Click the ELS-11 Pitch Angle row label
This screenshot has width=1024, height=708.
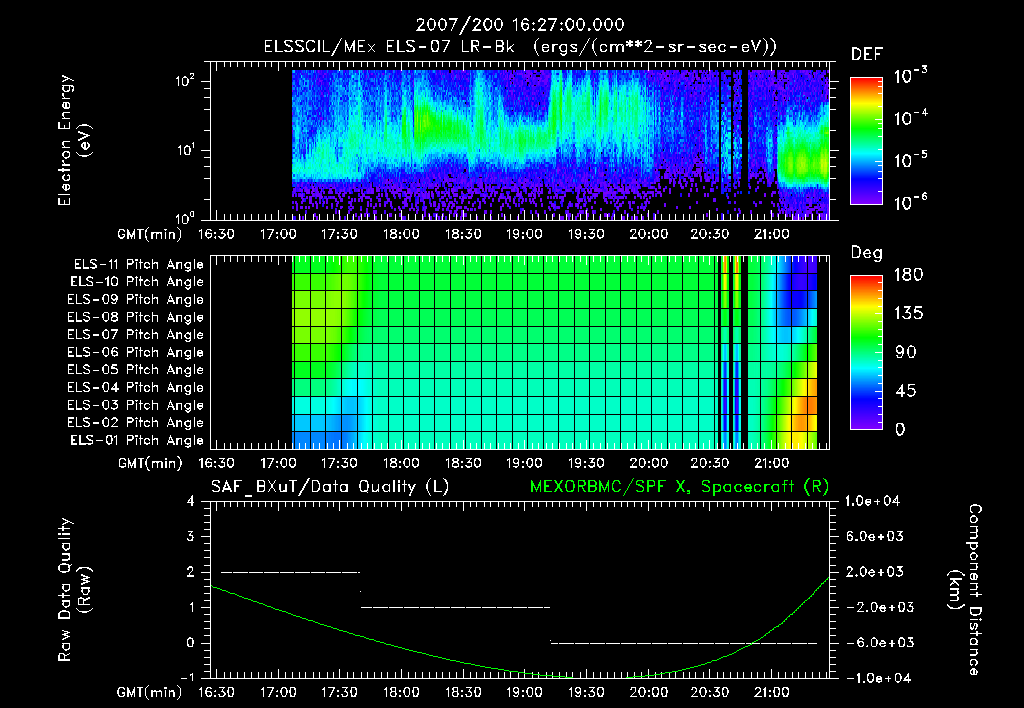138,265
